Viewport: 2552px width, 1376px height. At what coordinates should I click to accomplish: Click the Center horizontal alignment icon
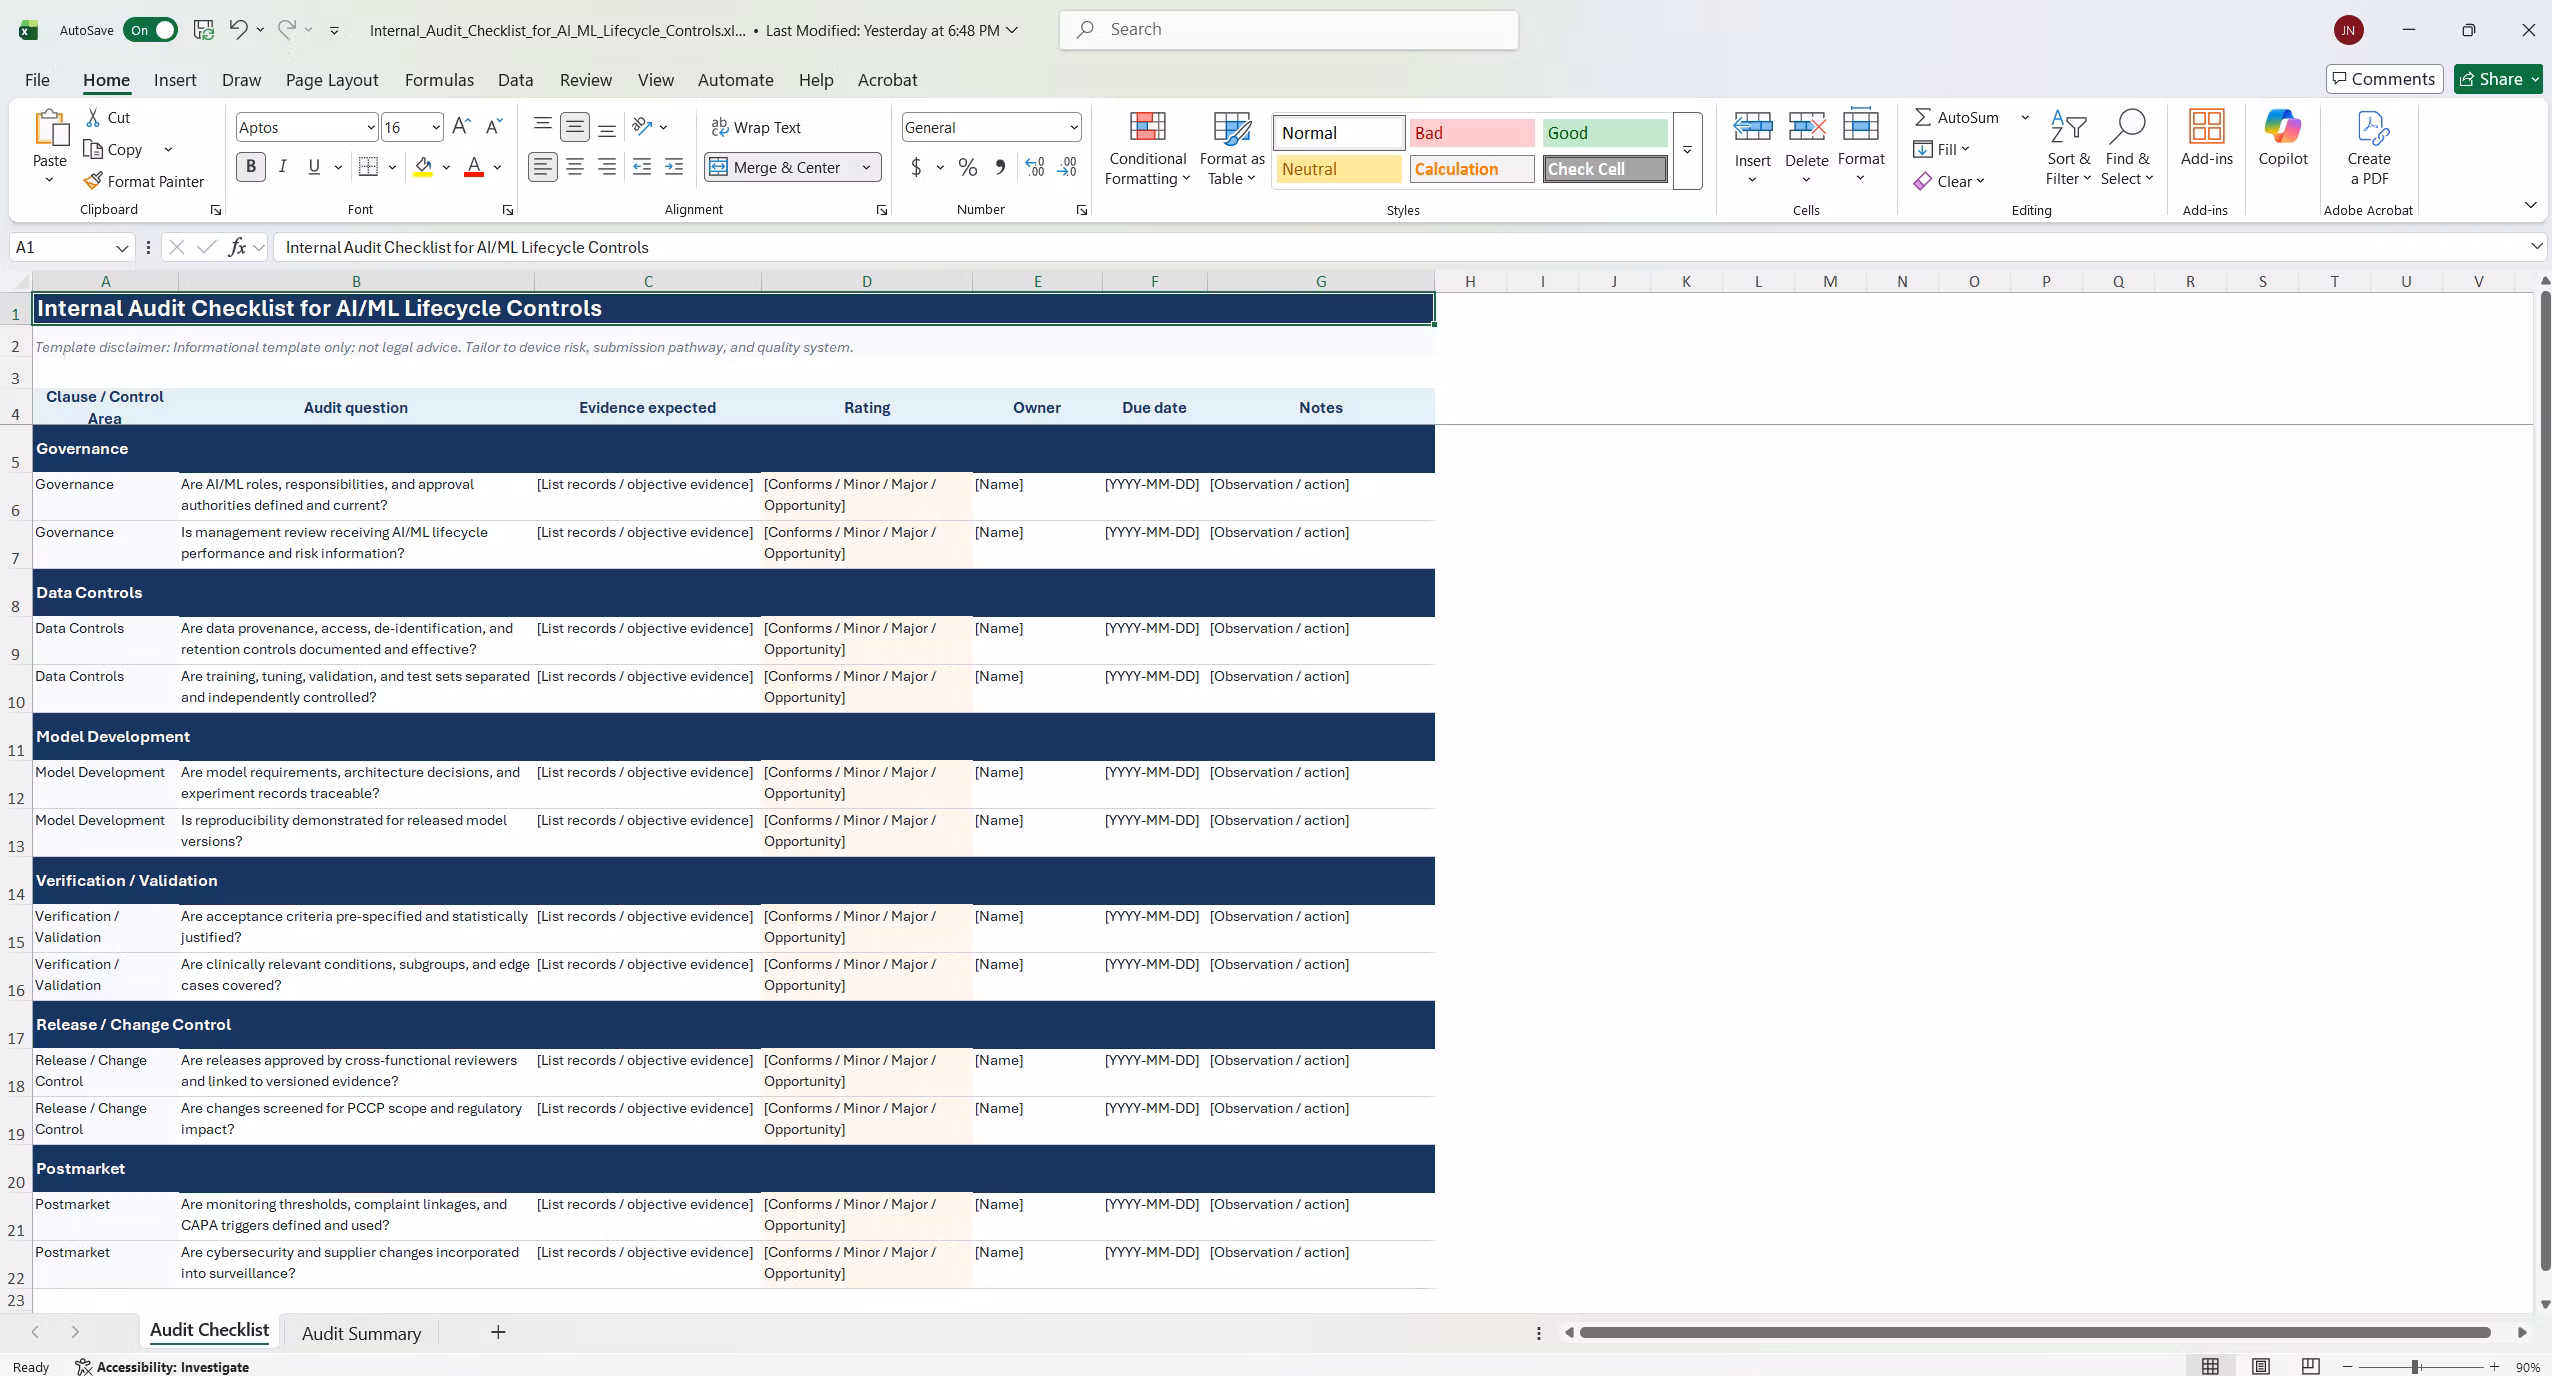tap(575, 167)
